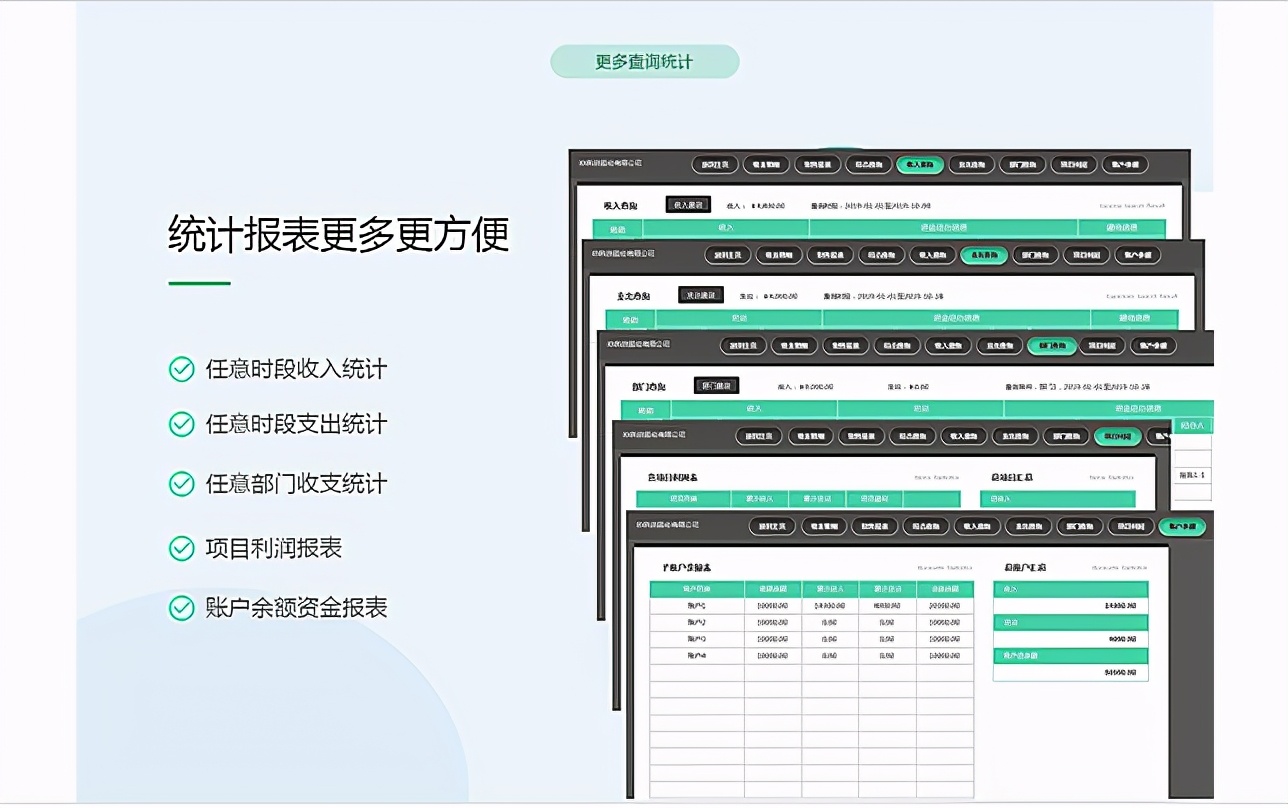
Task: Toggle the black 收入明细 button beside the report title
Action: (x=686, y=204)
